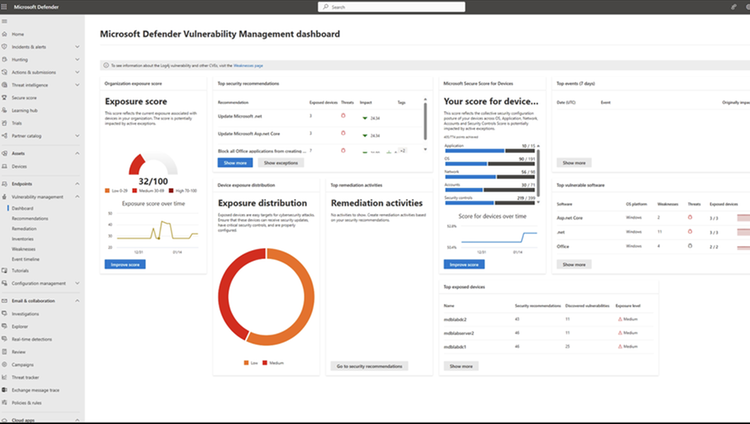Viewport: 750px width, 424px height.
Task: Click the Home icon in sidebar
Action: (x=4, y=34)
